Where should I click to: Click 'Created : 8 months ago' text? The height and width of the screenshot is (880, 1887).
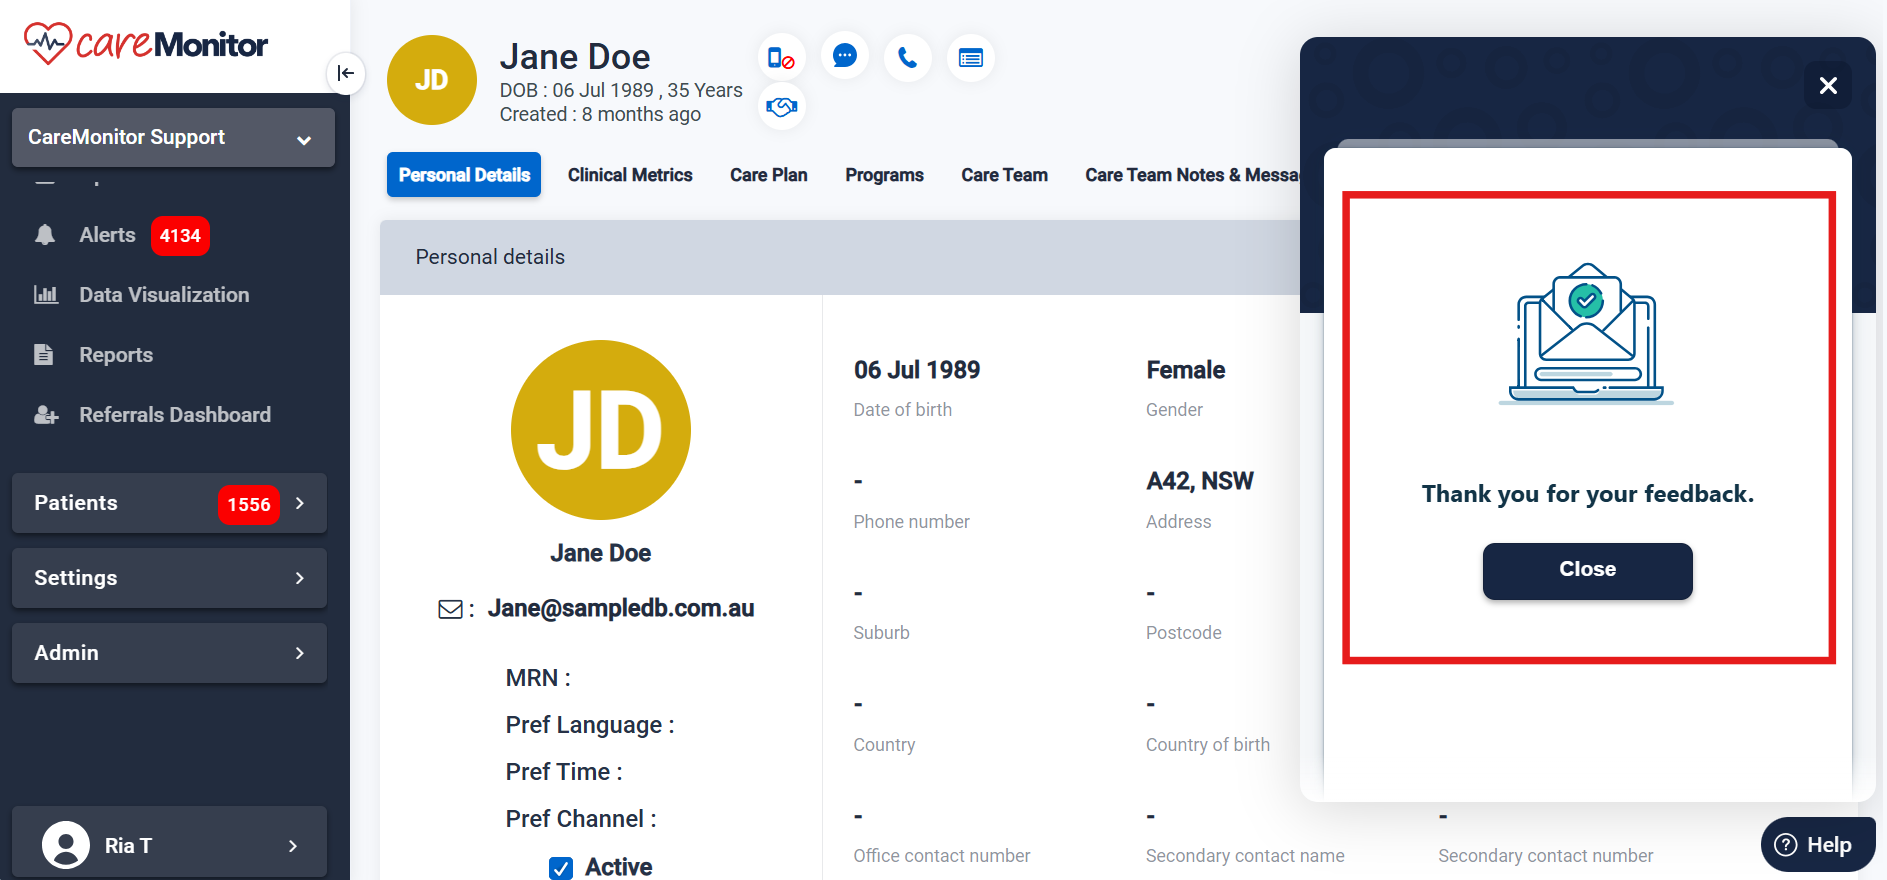pyautogui.click(x=600, y=114)
